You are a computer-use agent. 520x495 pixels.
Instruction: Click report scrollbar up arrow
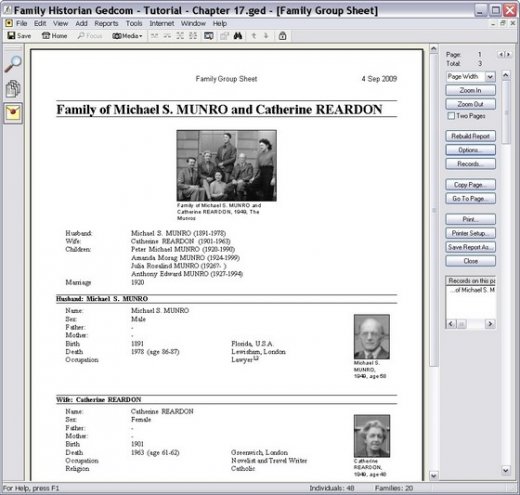point(433,49)
